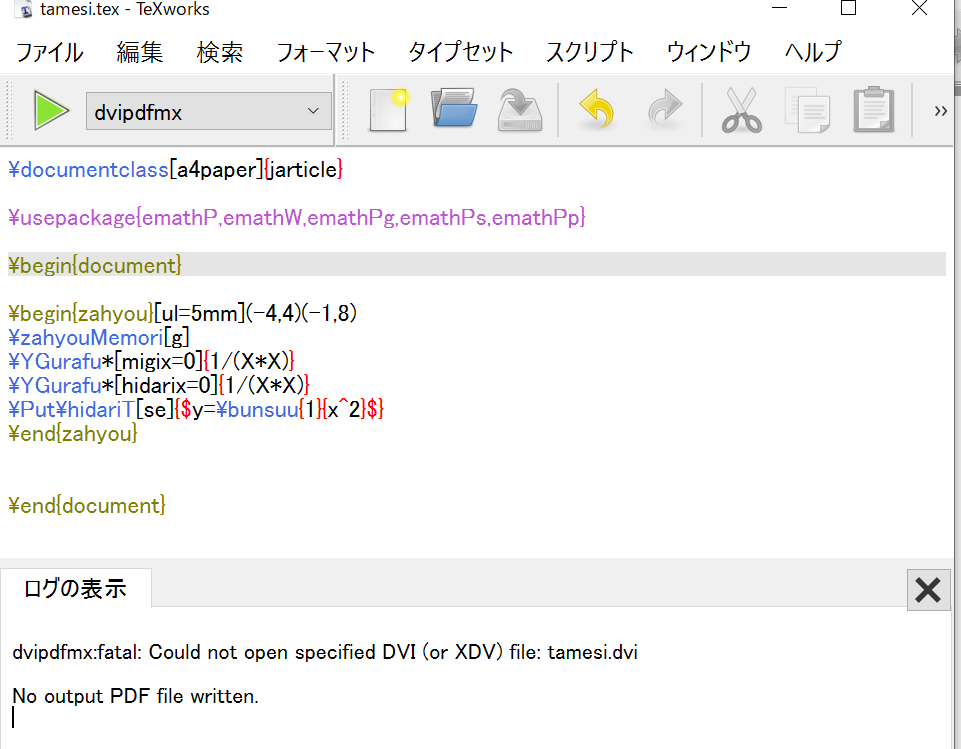This screenshot has width=961, height=749.
Task: Open the ファイル menu
Action: click(x=49, y=52)
